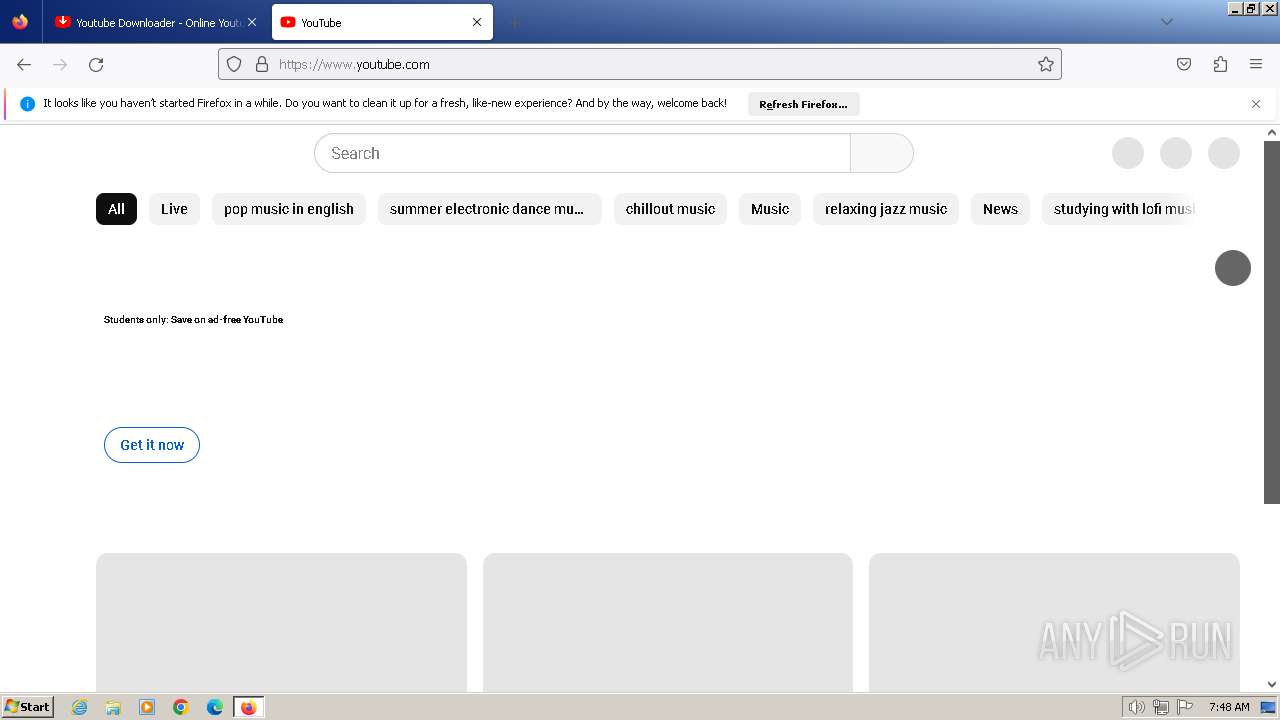The width and height of the screenshot is (1280, 720).
Task: Switch to the Youtube Downloader tab
Action: click(157, 22)
